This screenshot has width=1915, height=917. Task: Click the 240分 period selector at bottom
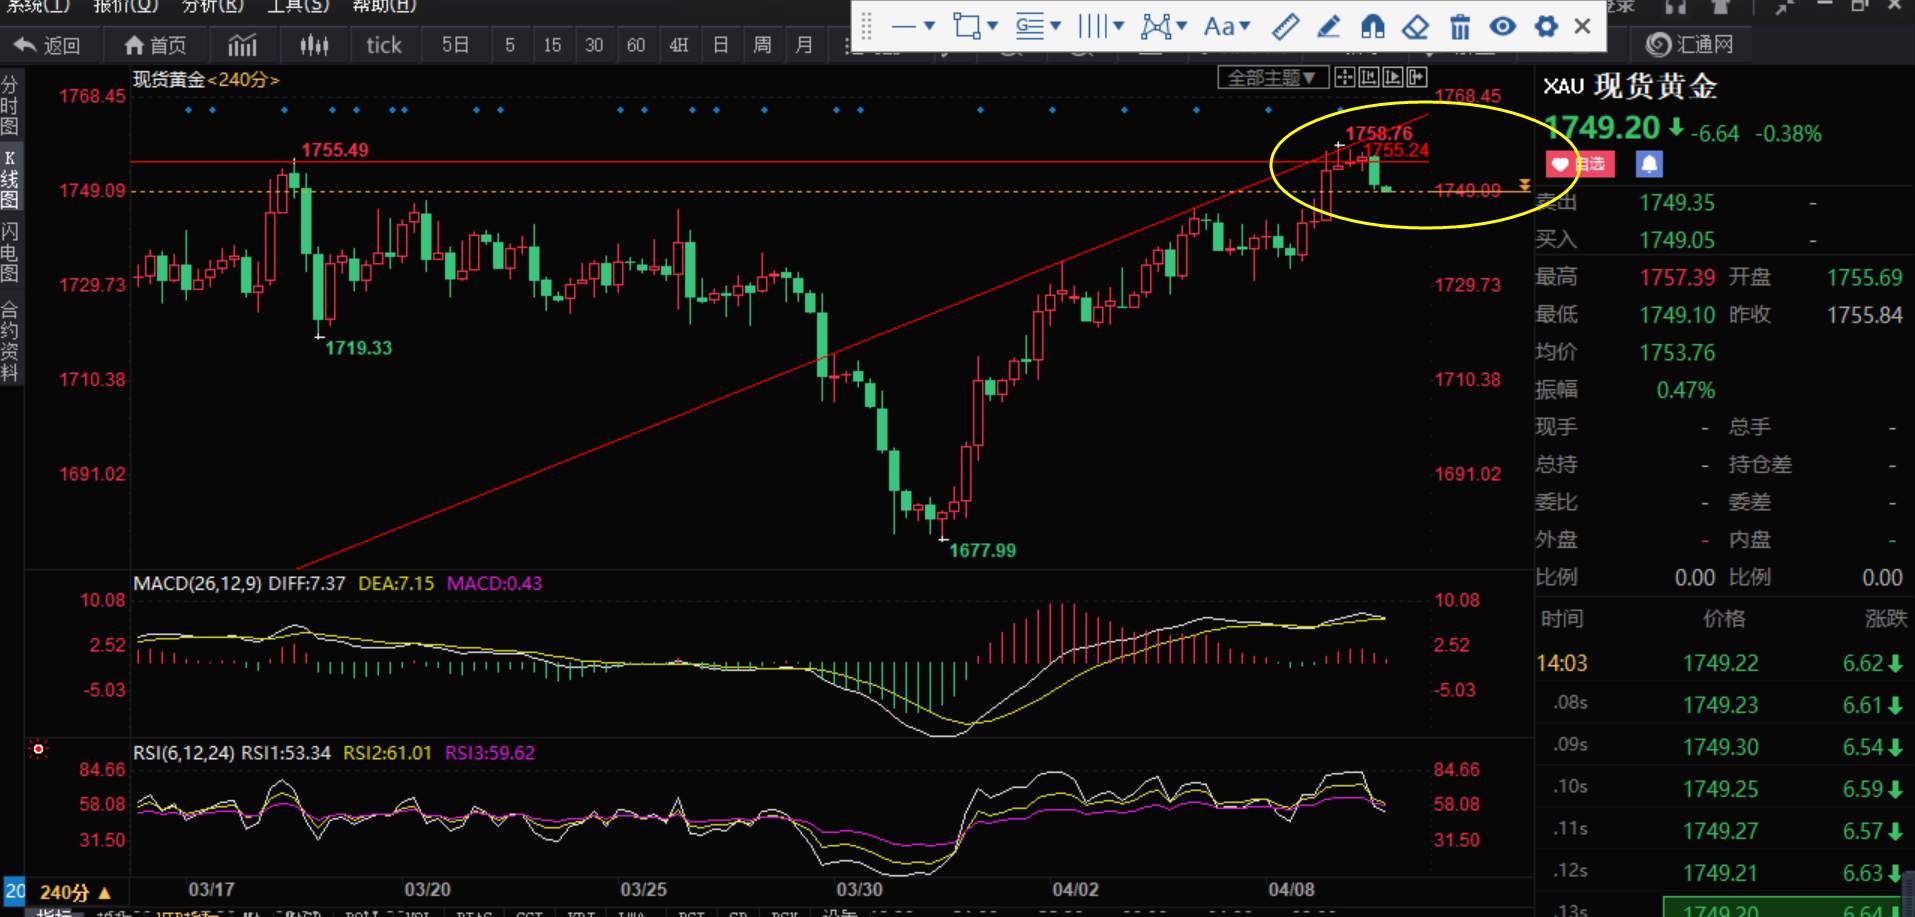74,892
